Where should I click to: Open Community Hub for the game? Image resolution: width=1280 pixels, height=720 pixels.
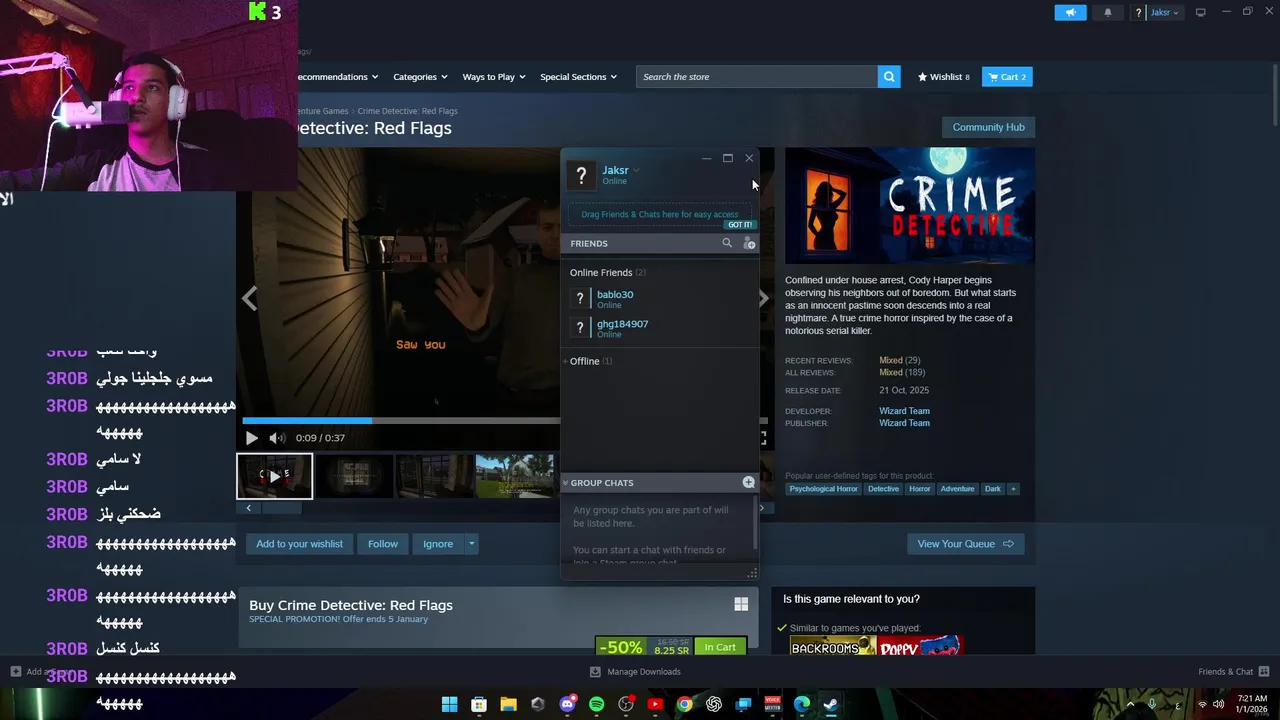(988, 127)
